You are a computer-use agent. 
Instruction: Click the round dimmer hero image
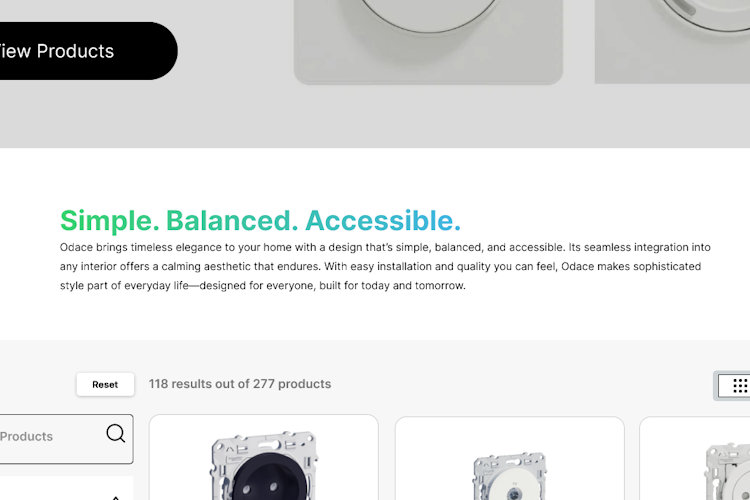[x=428, y=40]
